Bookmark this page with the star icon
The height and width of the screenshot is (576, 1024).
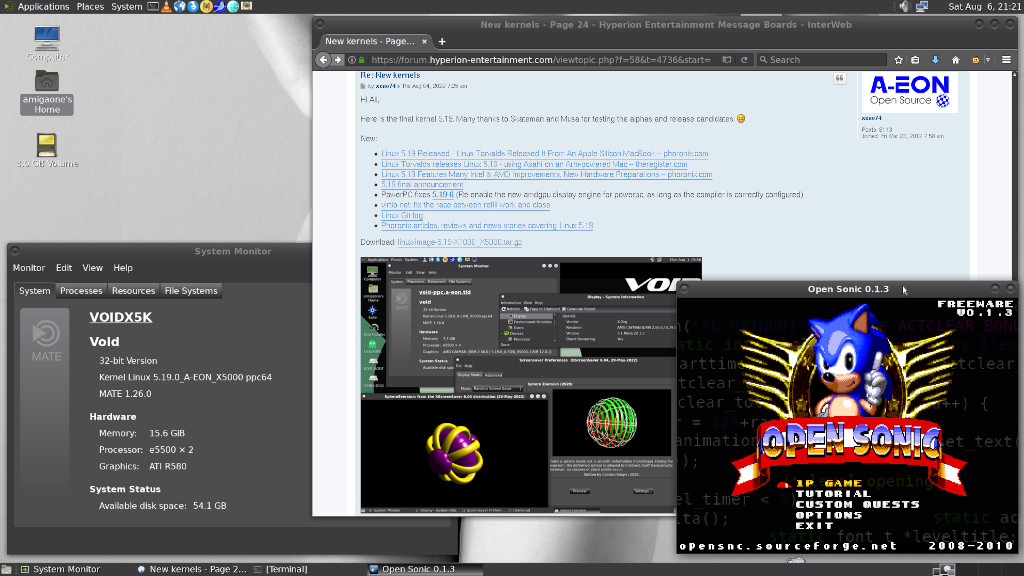899,59
